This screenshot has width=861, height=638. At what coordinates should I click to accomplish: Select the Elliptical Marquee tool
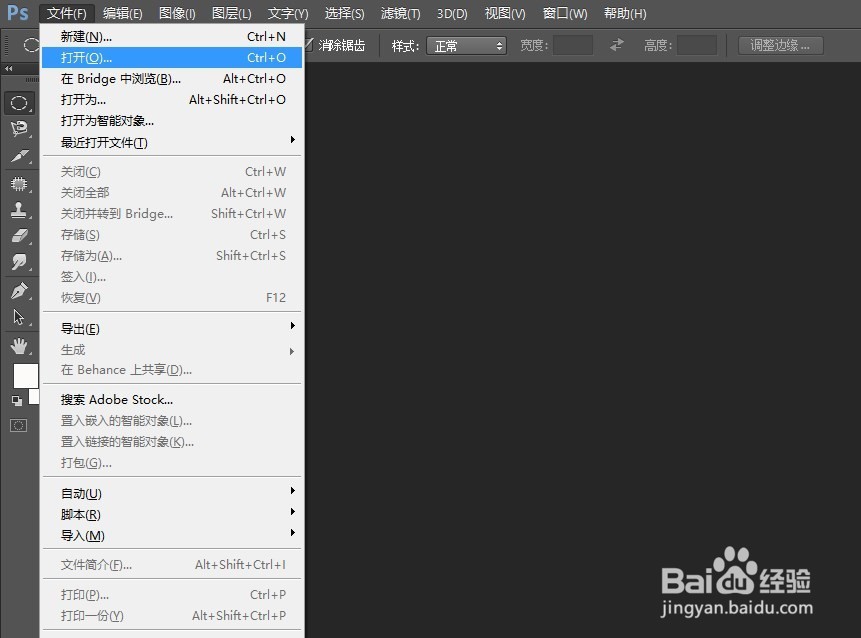pos(19,103)
